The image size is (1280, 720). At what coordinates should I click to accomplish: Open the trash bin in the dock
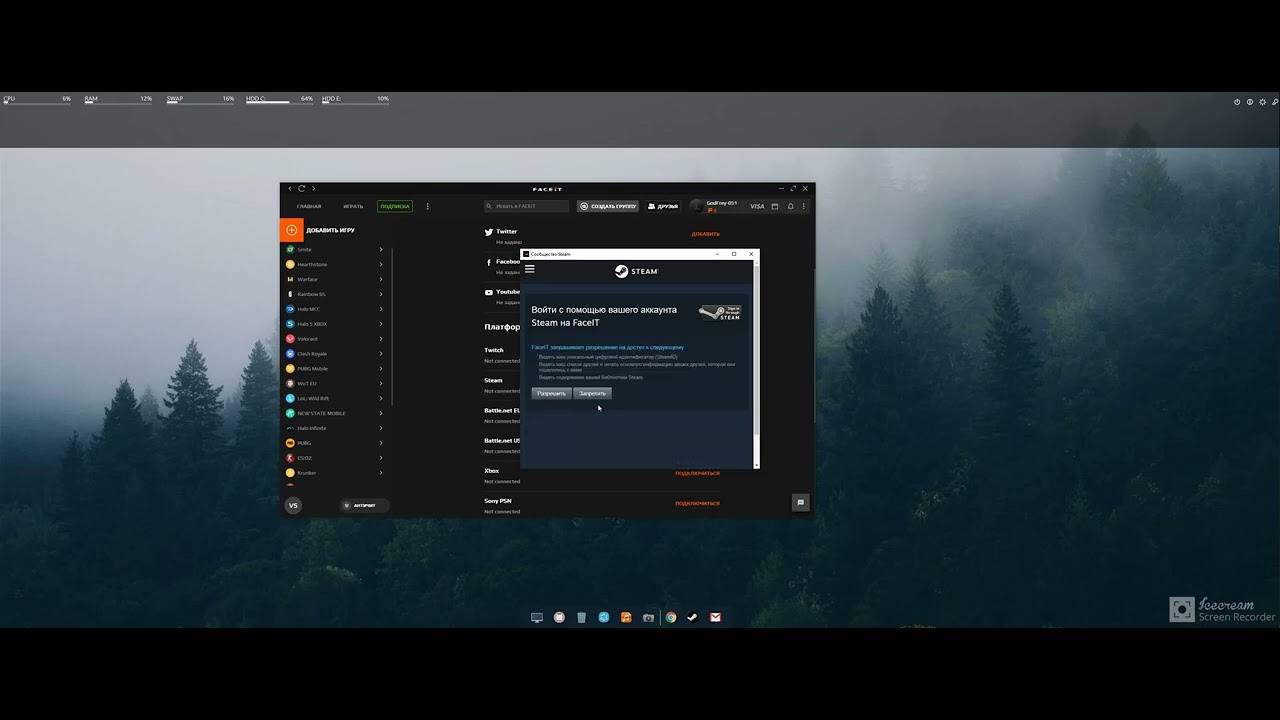pos(581,617)
